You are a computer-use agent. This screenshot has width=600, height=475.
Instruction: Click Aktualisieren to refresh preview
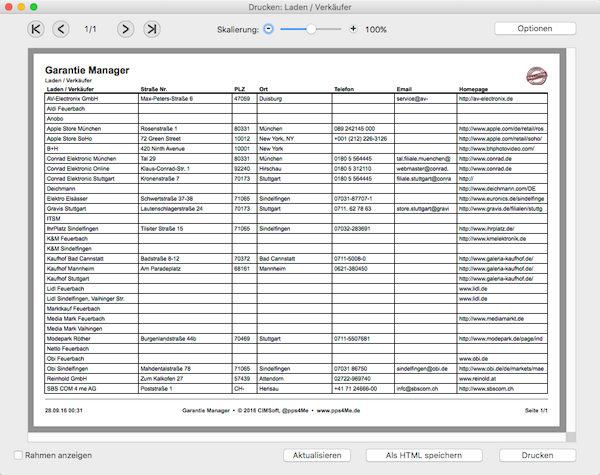pos(317,455)
